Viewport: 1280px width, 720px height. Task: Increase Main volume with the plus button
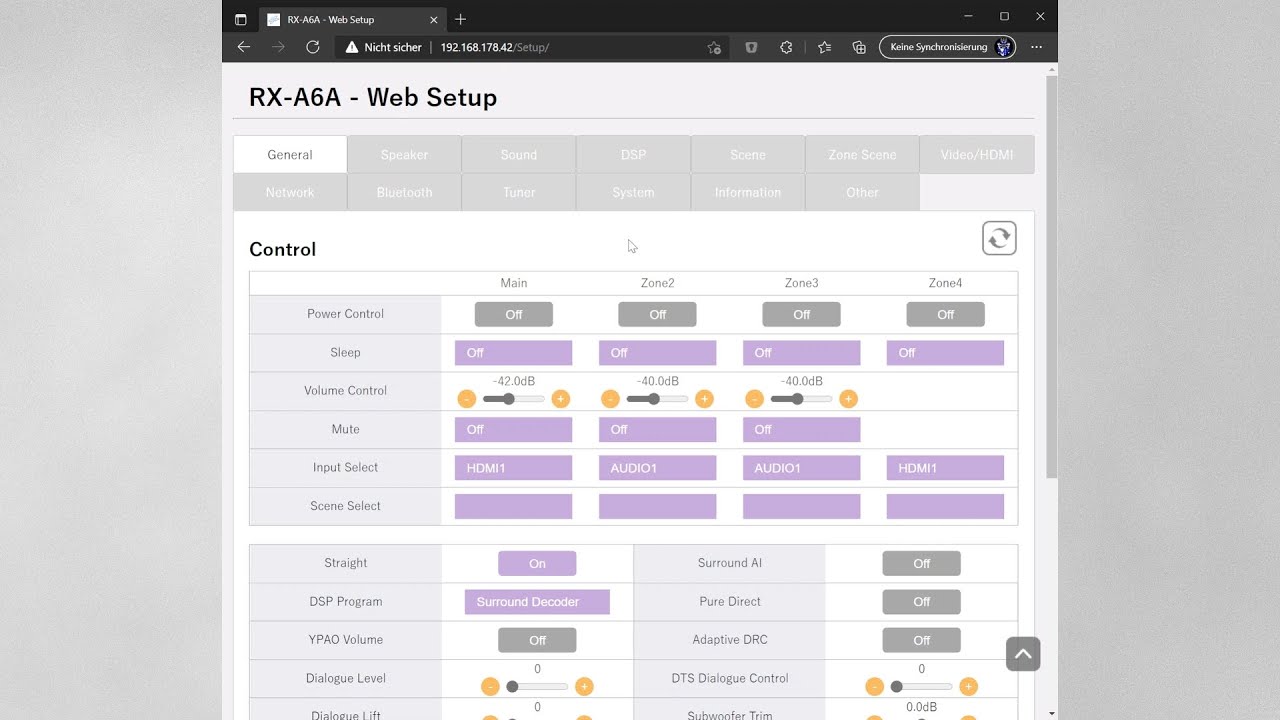pyautogui.click(x=561, y=399)
